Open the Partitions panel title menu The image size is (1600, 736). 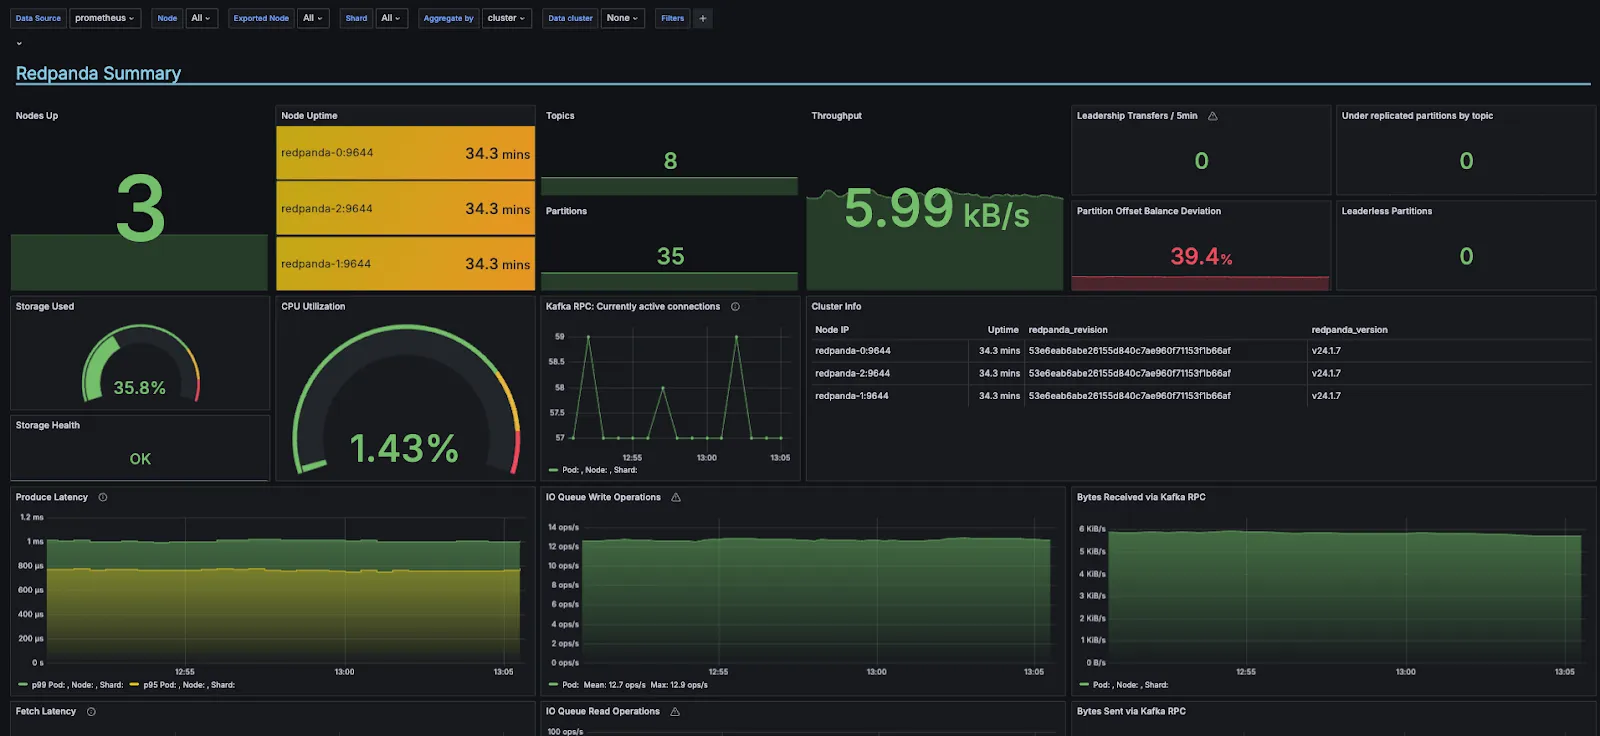coord(566,211)
